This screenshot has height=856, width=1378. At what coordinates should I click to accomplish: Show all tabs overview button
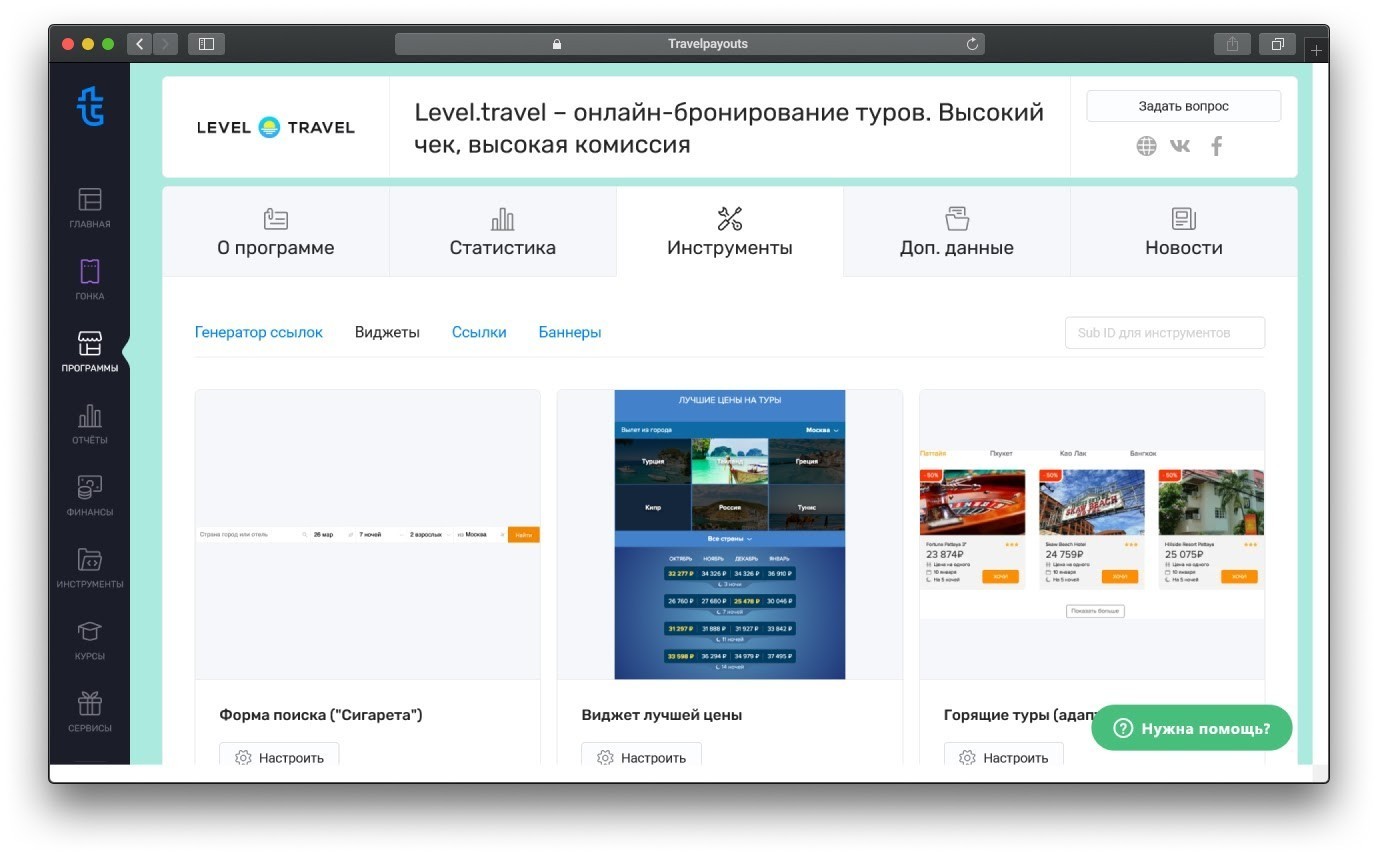(x=1277, y=44)
